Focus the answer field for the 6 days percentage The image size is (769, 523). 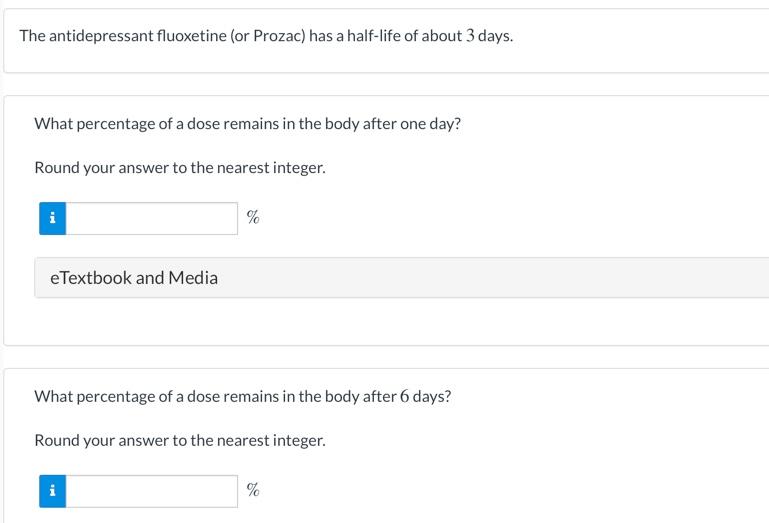[x=152, y=491]
